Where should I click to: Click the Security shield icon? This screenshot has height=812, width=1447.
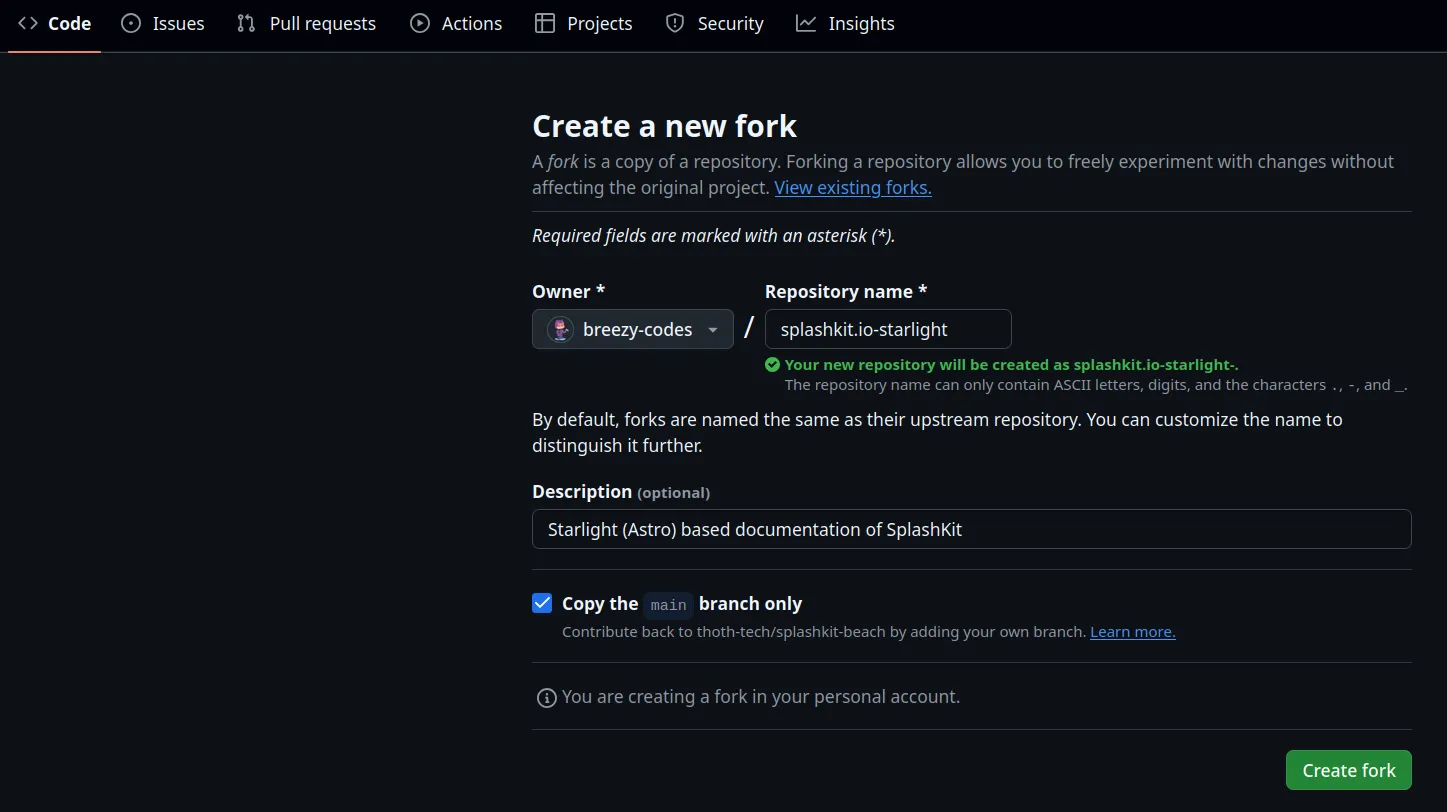tap(673, 23)
